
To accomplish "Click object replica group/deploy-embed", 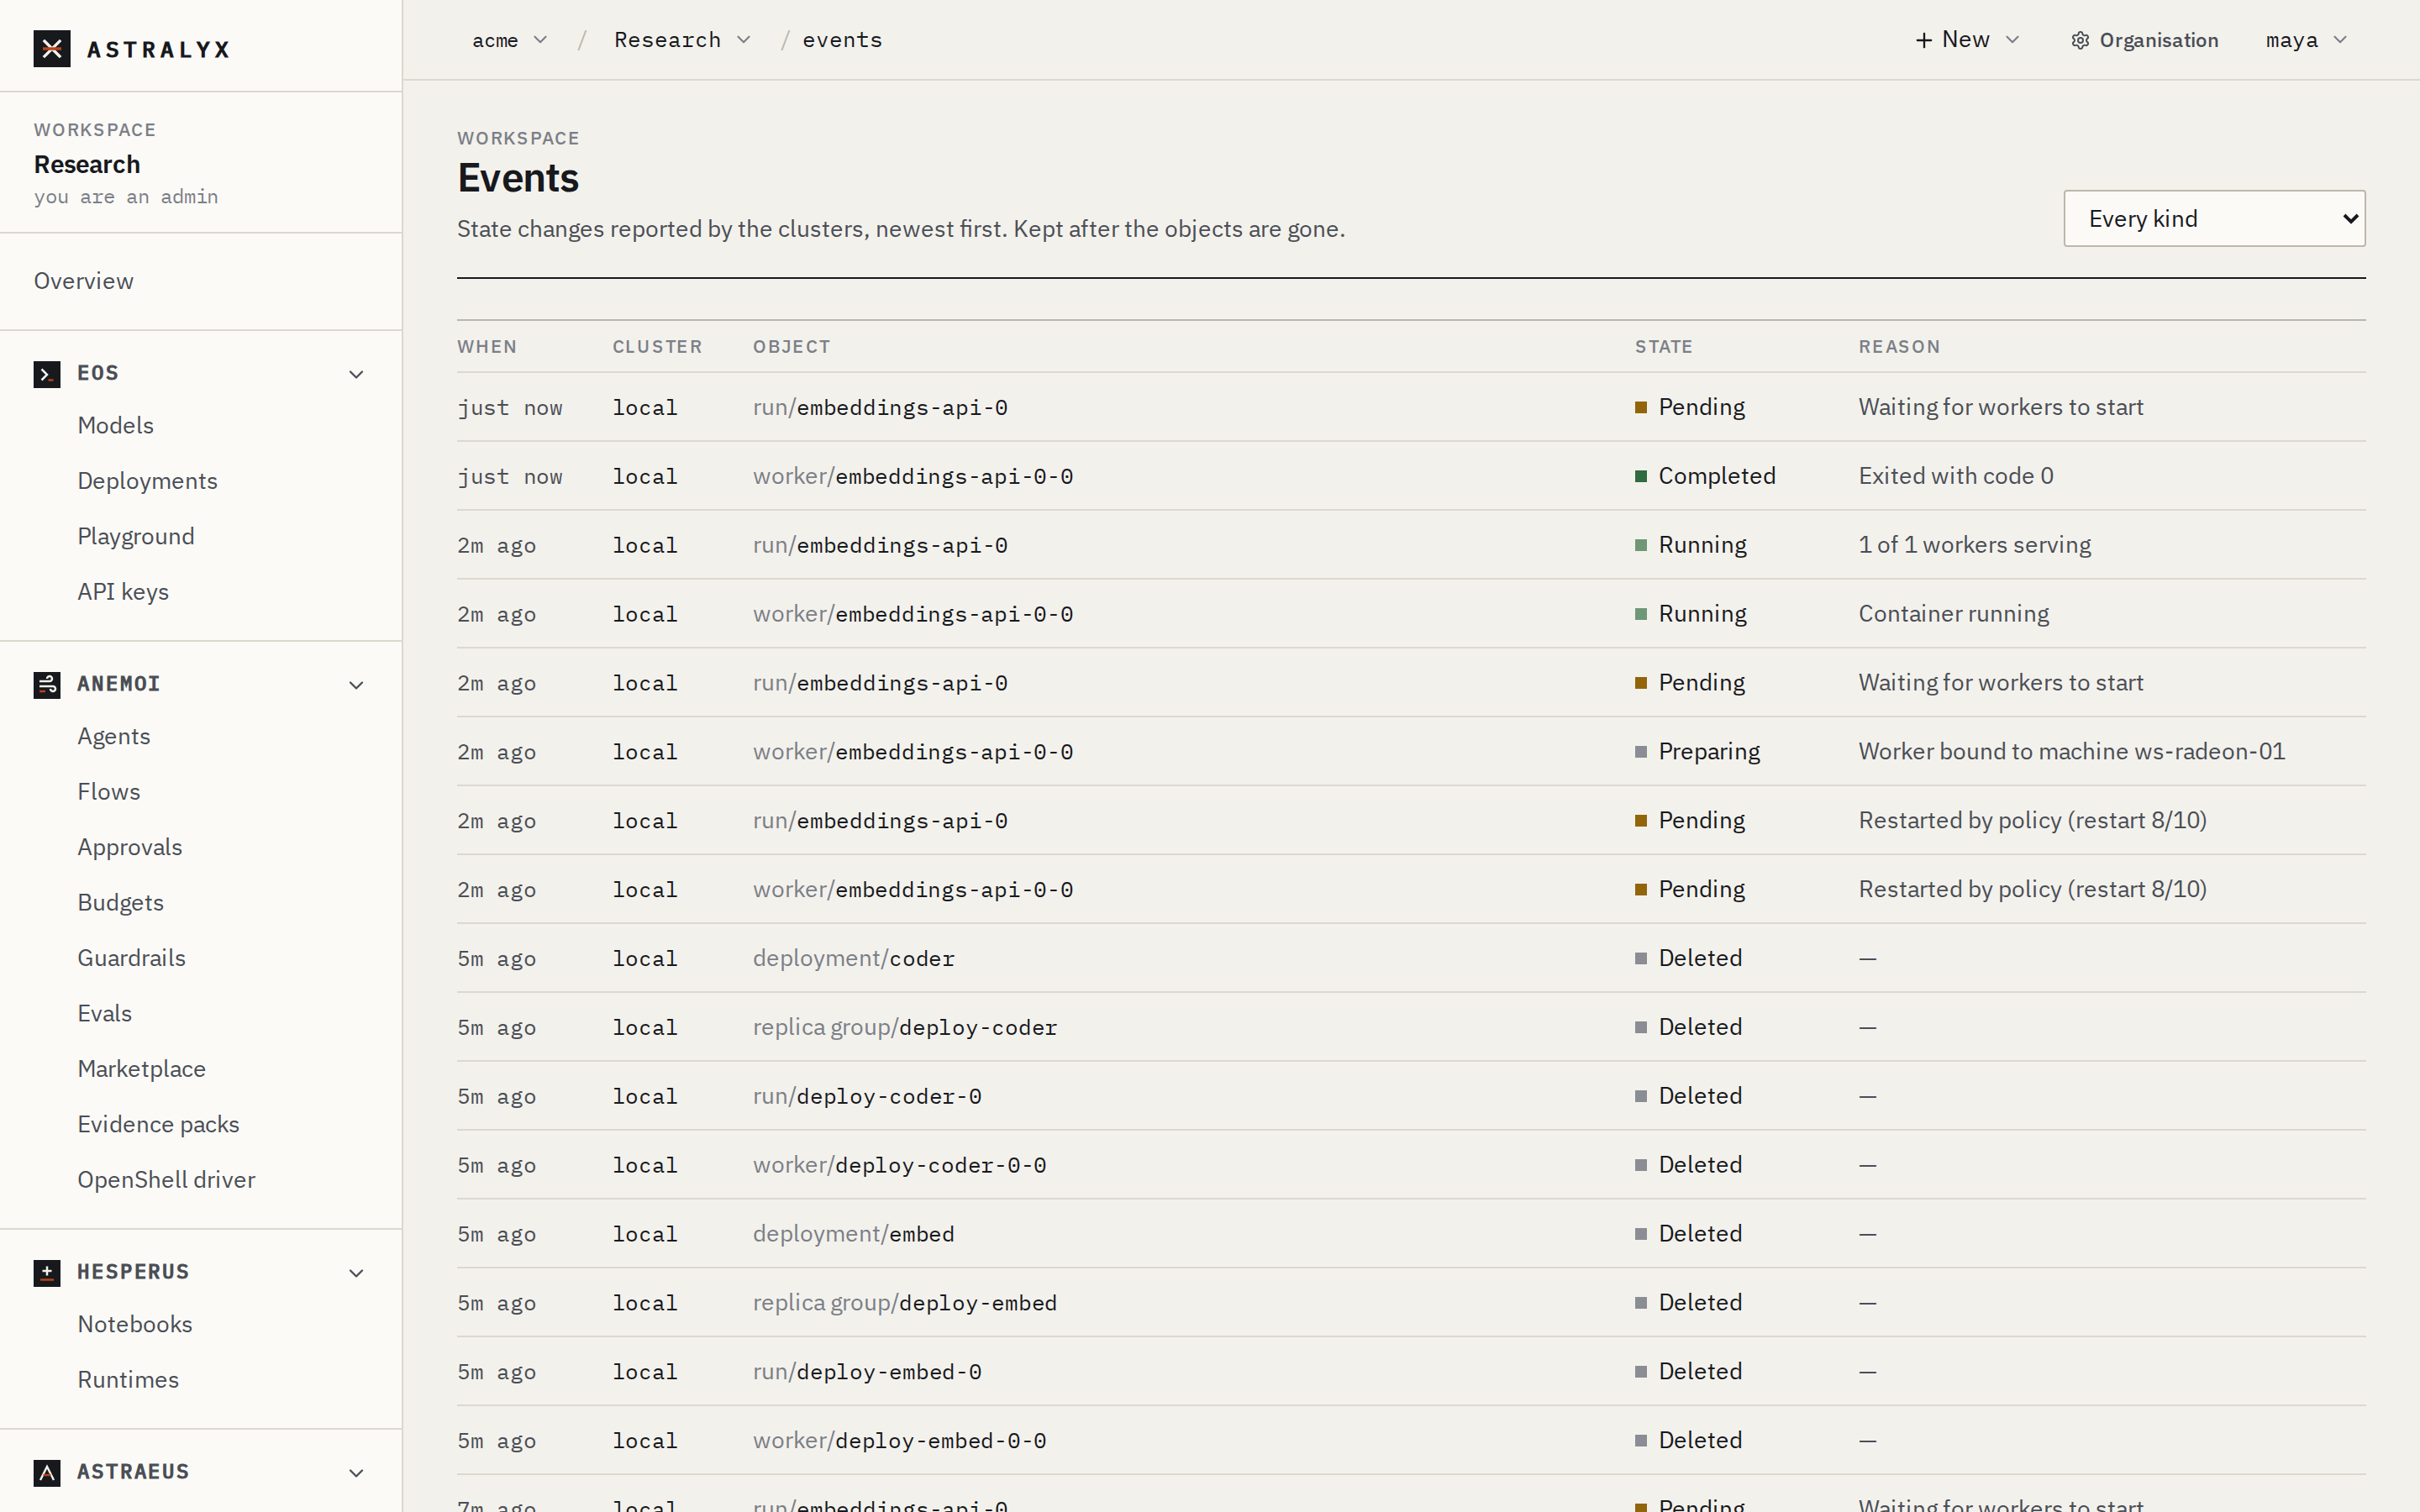I will 905,1303.
